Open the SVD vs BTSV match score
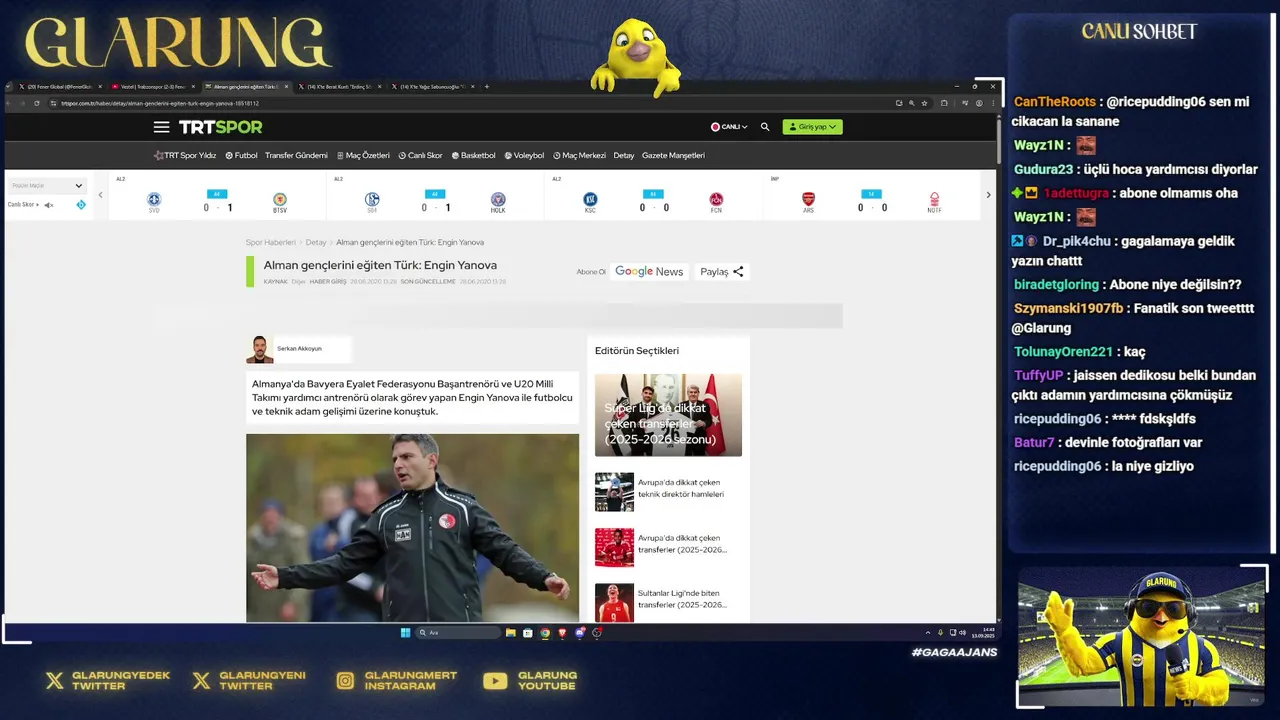1280x720 pixels. 217,208
